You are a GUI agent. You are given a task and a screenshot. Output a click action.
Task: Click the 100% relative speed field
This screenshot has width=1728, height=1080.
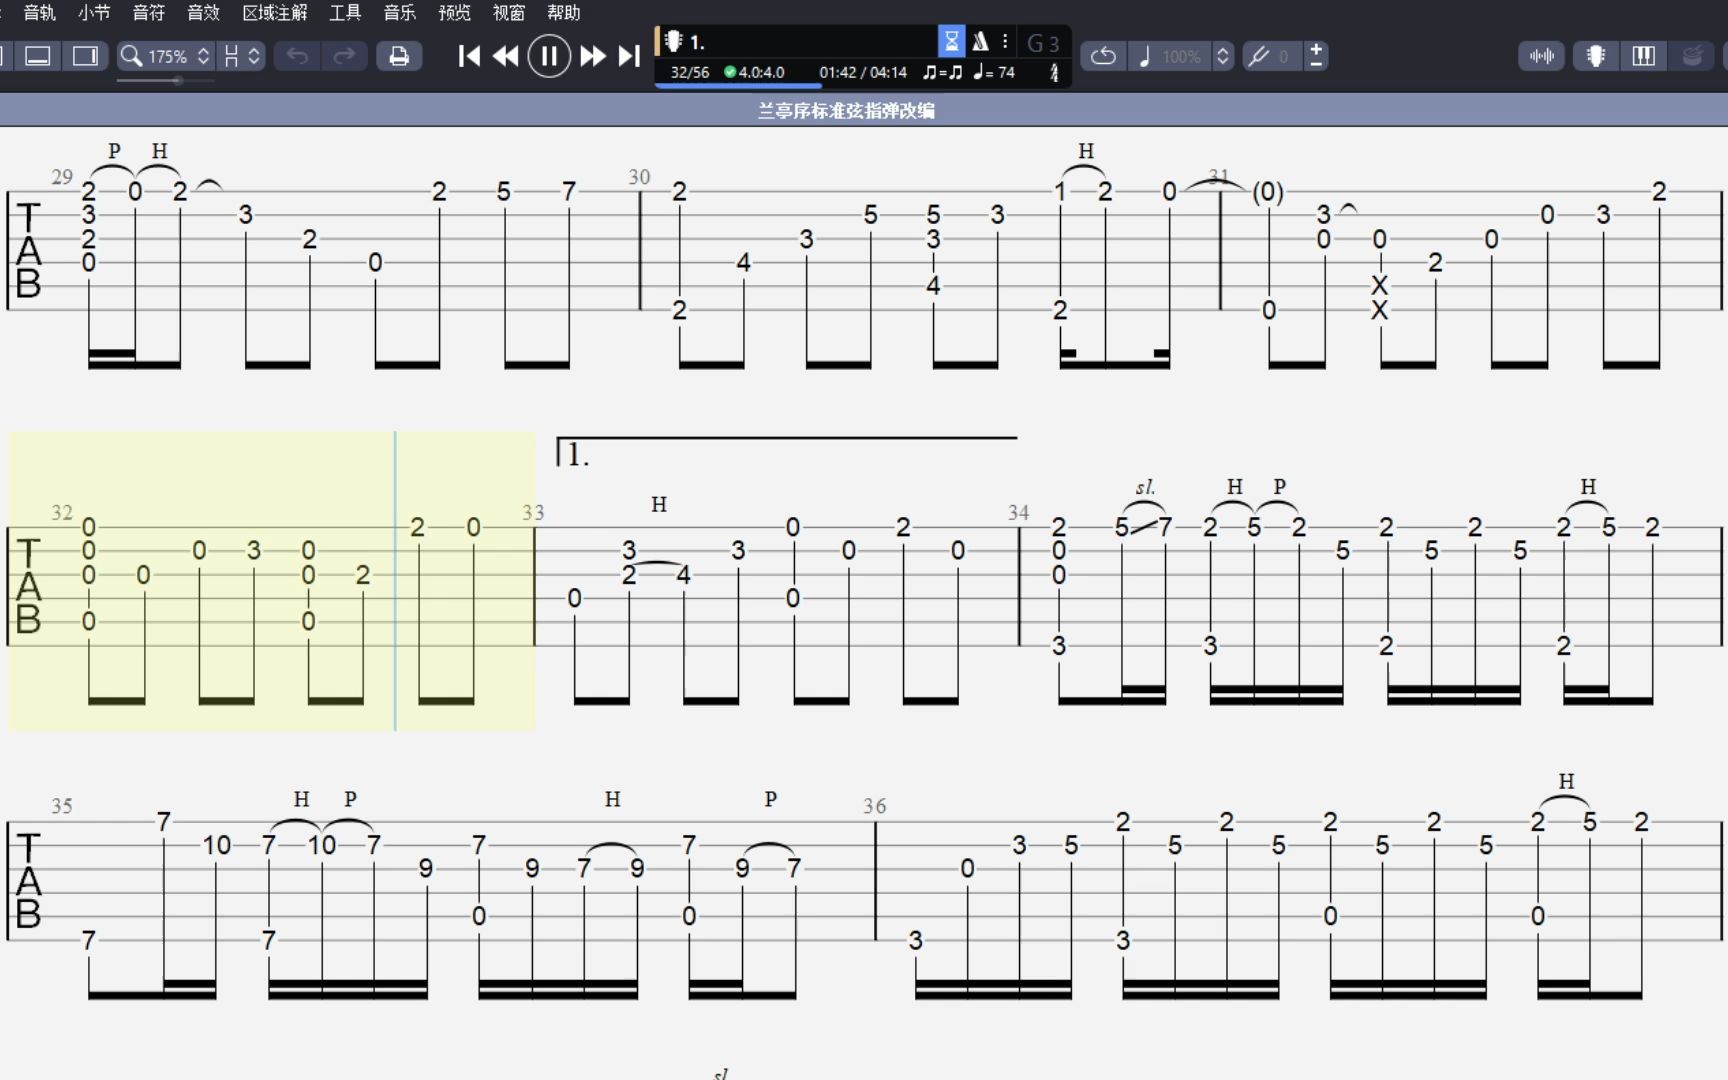1182,56
